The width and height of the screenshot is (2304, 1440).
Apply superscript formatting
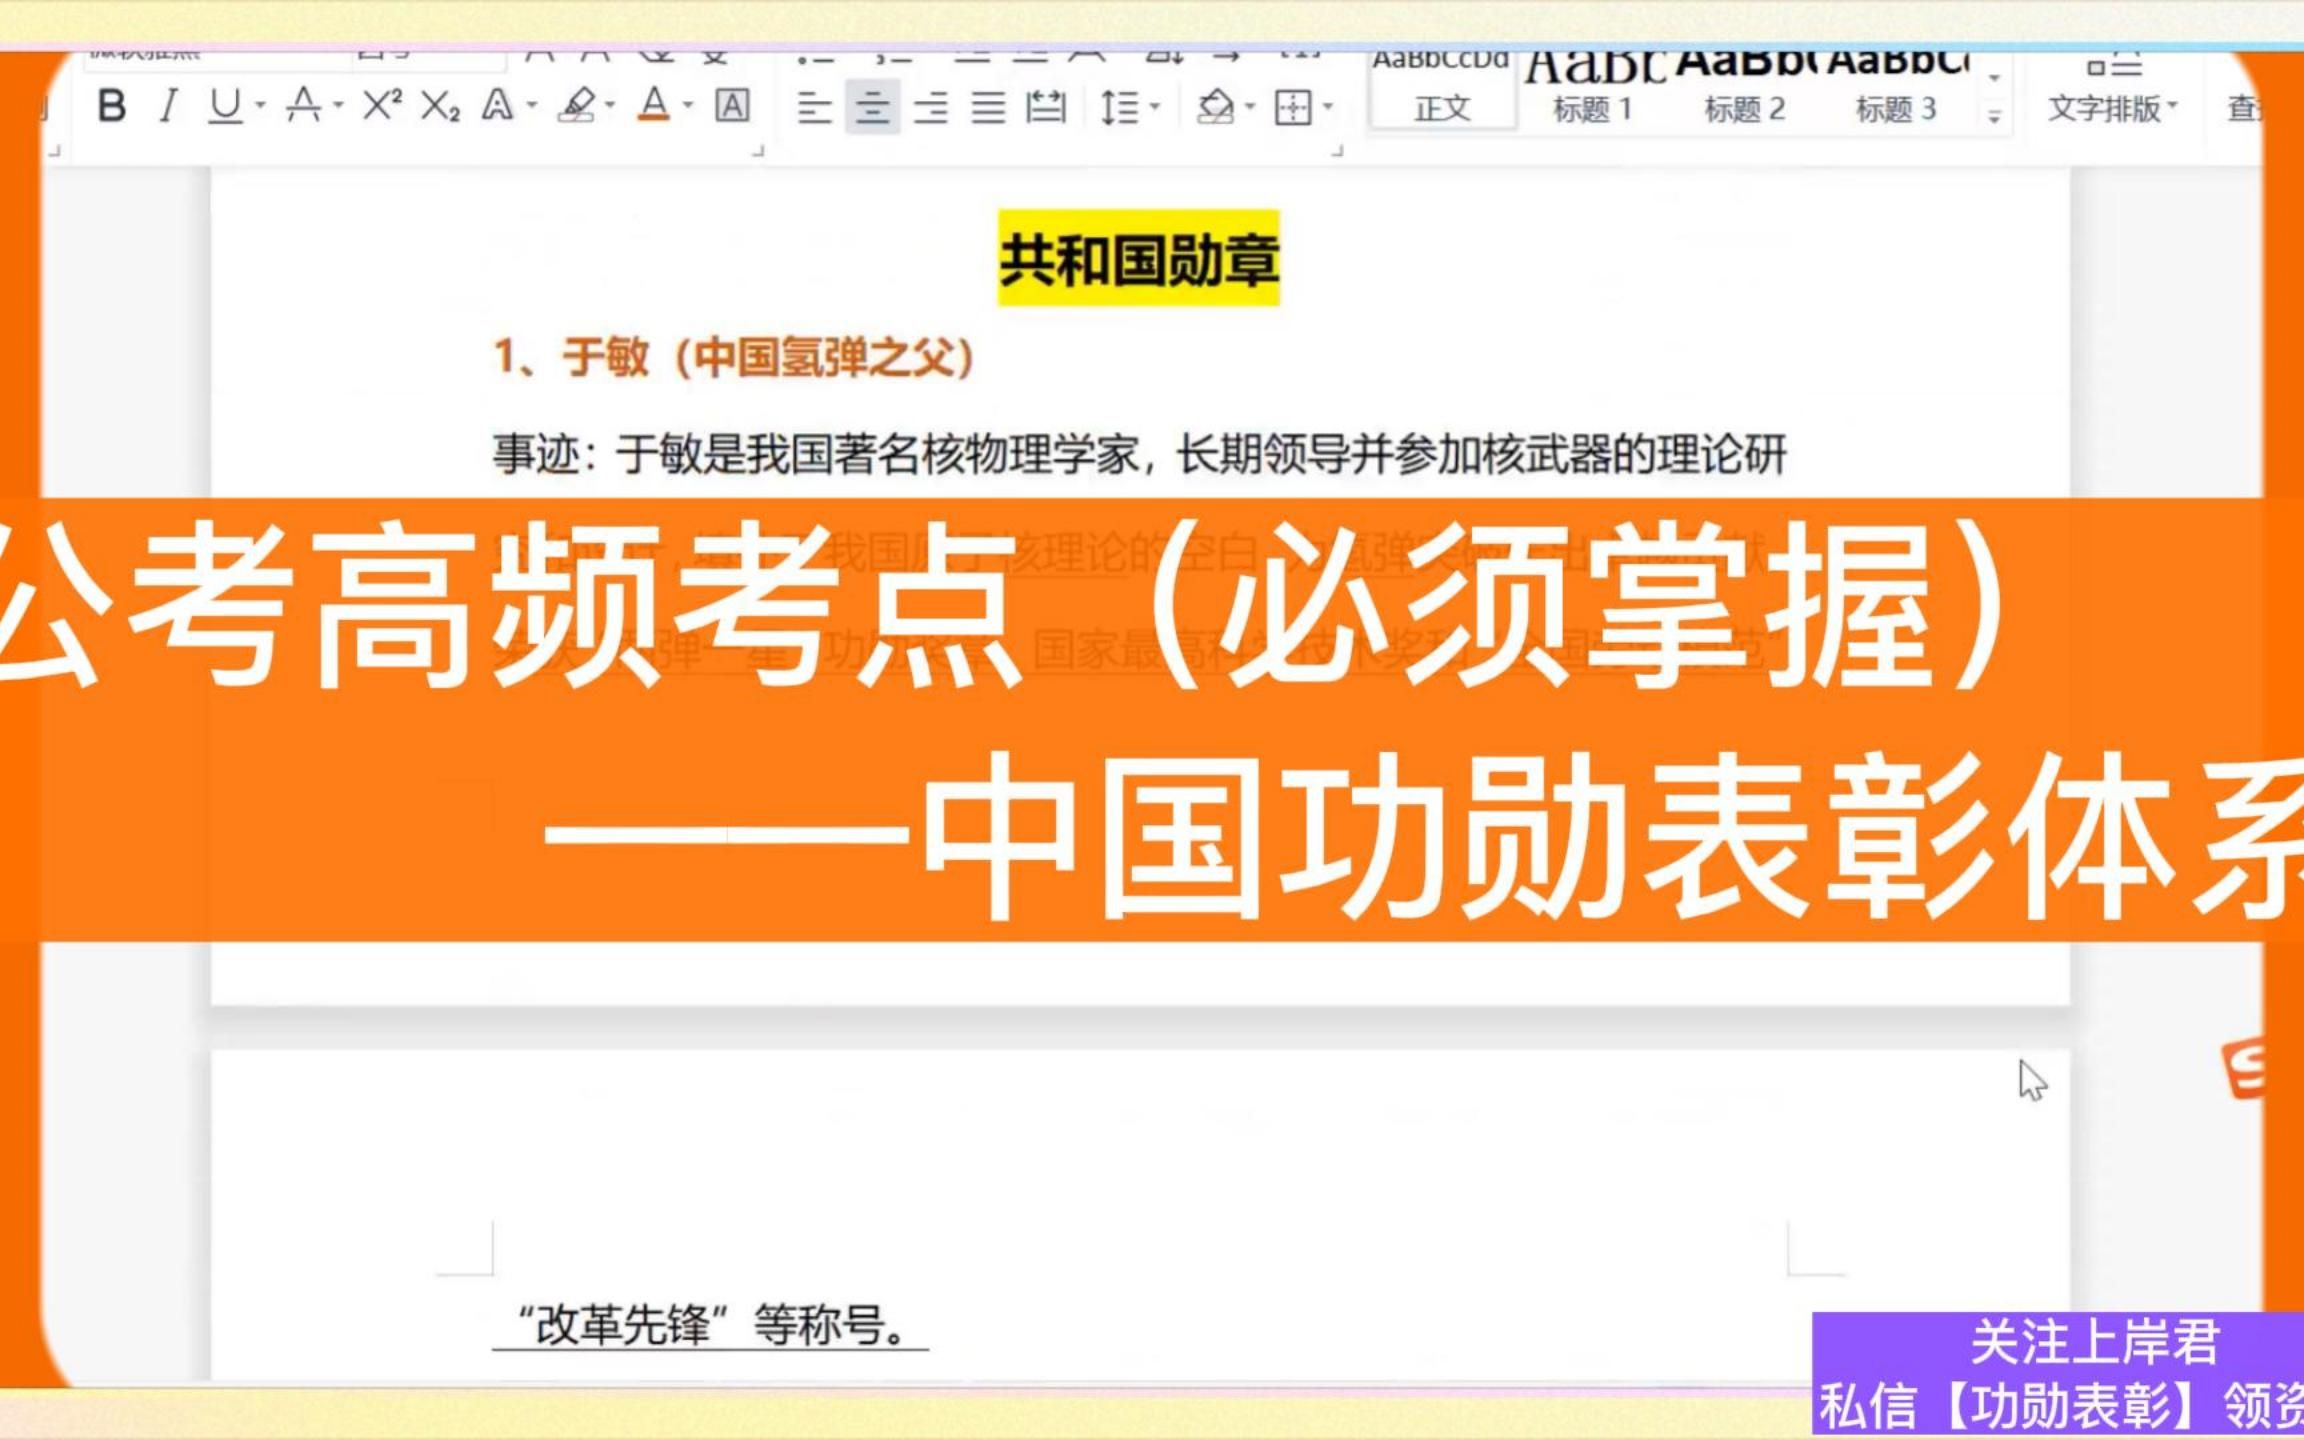click(382, 104)
